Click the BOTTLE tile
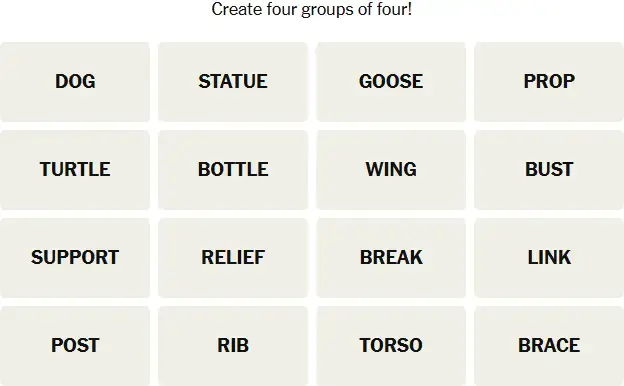This screenshot has height=386, width=624. click(x=233, y=170)
